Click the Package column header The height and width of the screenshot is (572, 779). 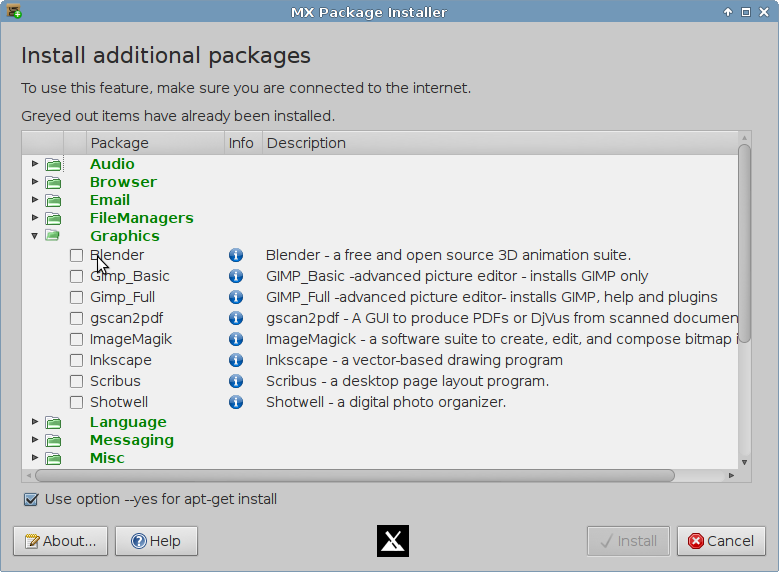pyautogui.click(x=156, y=143)
